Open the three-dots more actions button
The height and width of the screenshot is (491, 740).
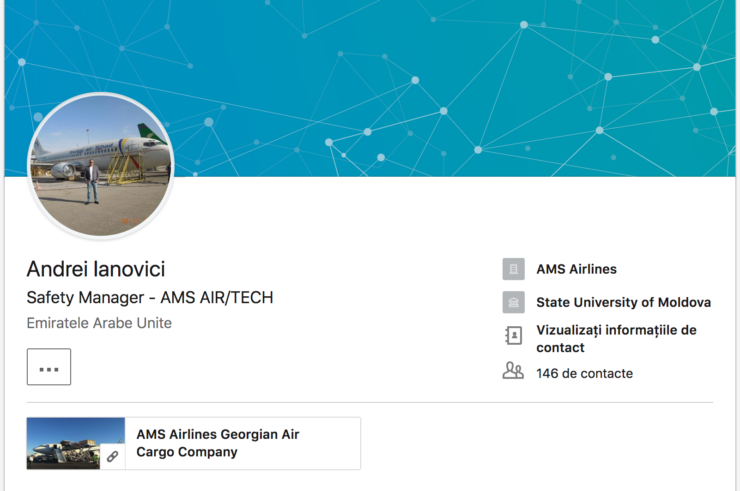(x=49, y=367)
